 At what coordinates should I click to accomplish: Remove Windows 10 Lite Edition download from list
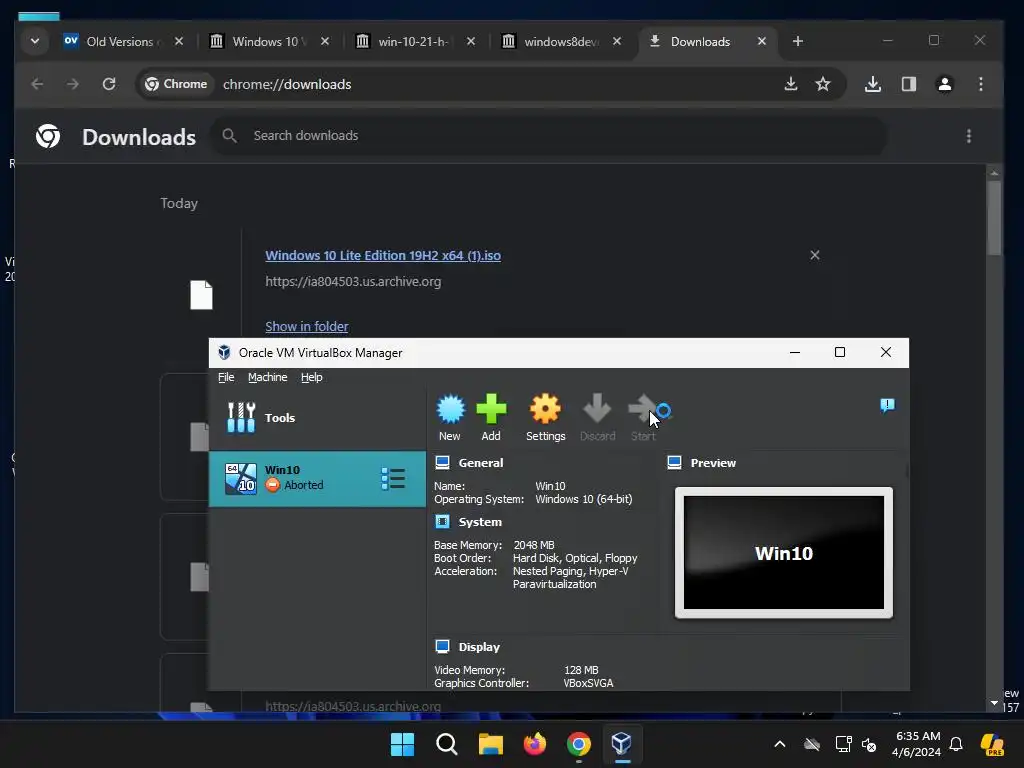tap(814, 255)
